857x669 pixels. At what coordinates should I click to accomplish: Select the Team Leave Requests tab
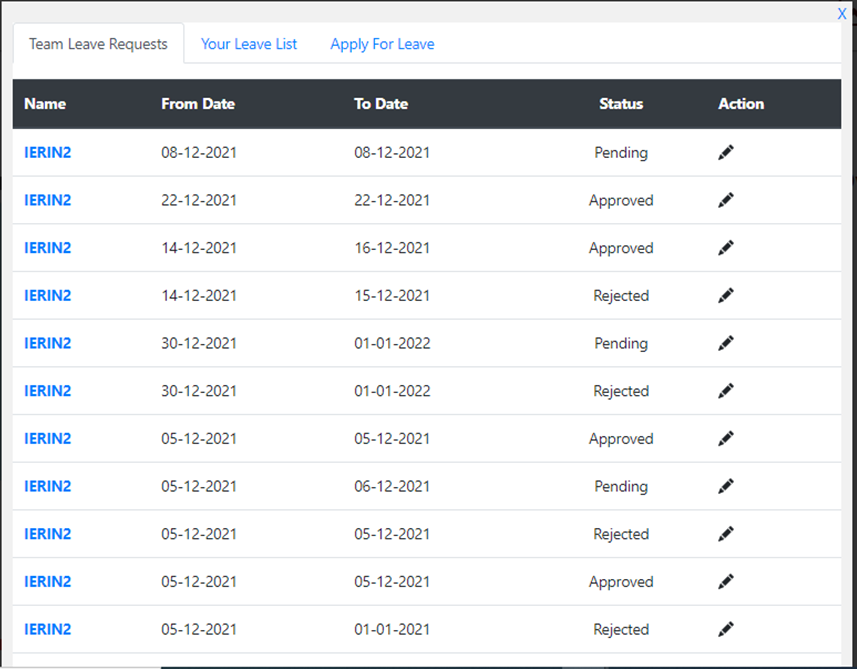click(98, 44)
